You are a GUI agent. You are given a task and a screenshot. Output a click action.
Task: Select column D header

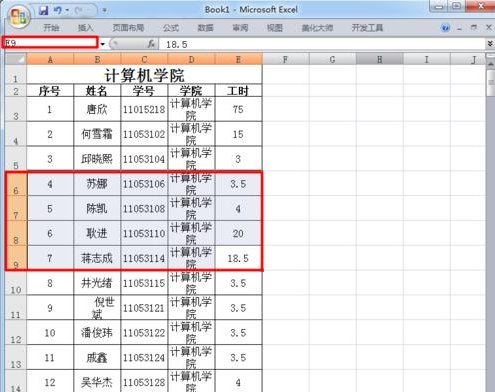point(191,59)
